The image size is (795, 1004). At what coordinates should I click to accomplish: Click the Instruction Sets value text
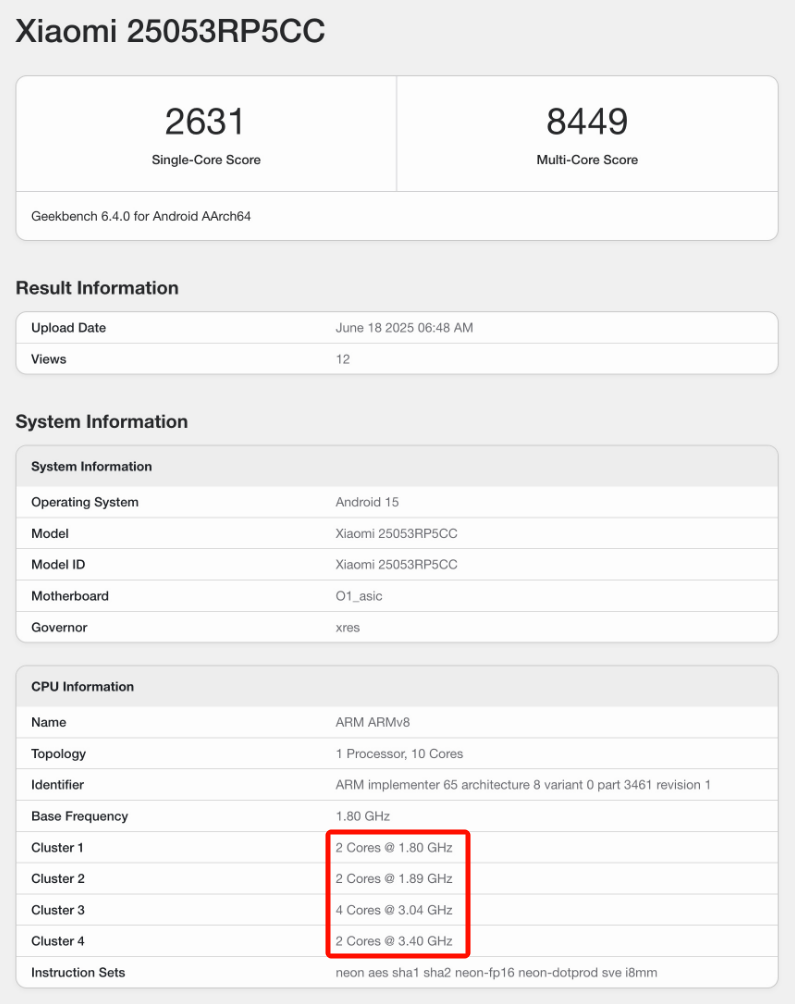tap(496, 972)
